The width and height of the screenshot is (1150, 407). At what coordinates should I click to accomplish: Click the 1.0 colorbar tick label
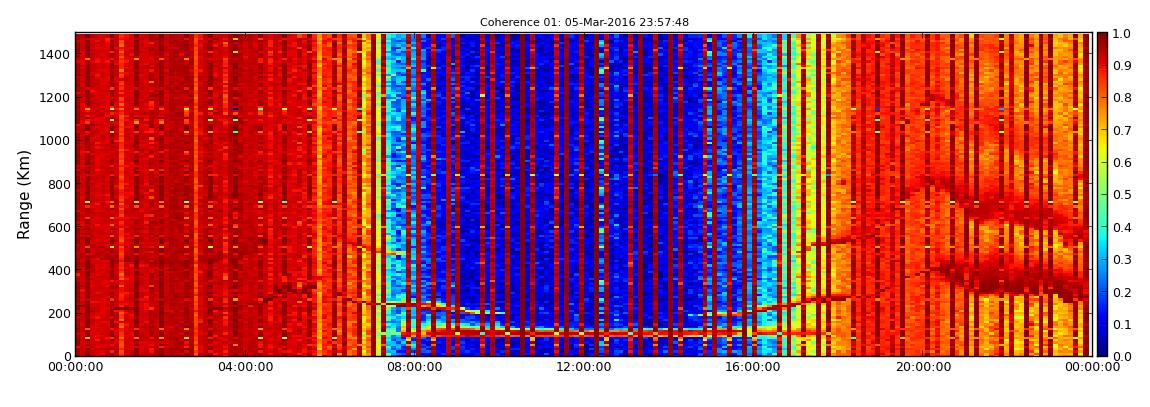click(1122, 34)
